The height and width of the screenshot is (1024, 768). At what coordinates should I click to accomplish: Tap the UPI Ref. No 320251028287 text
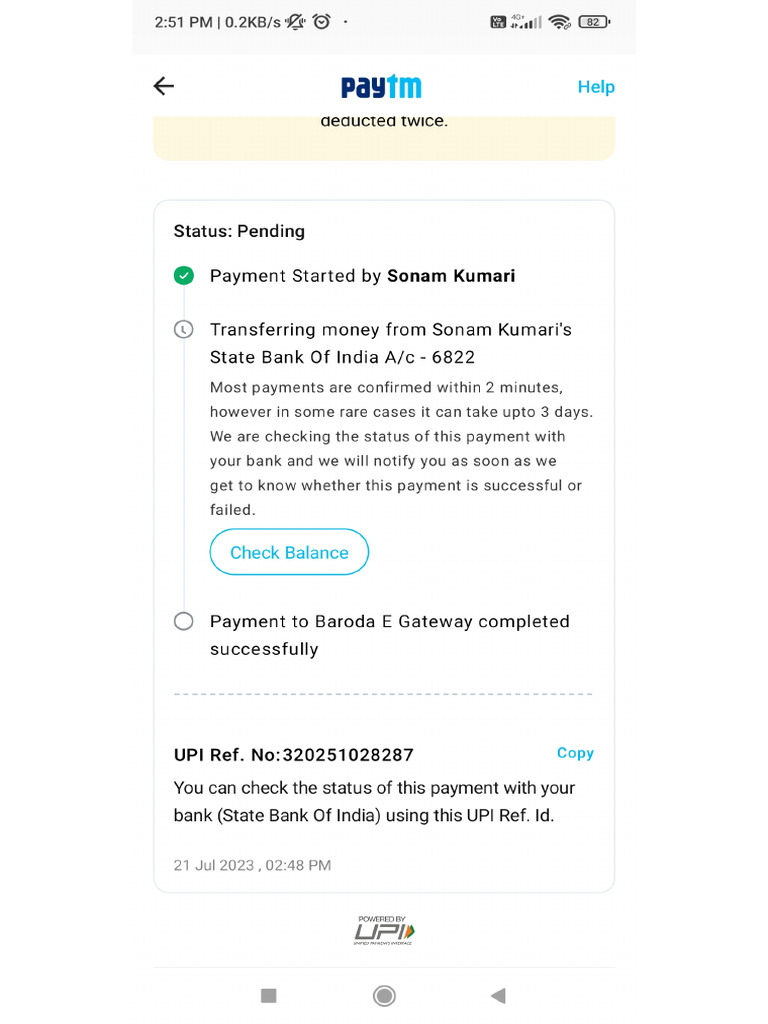[294, 755]
